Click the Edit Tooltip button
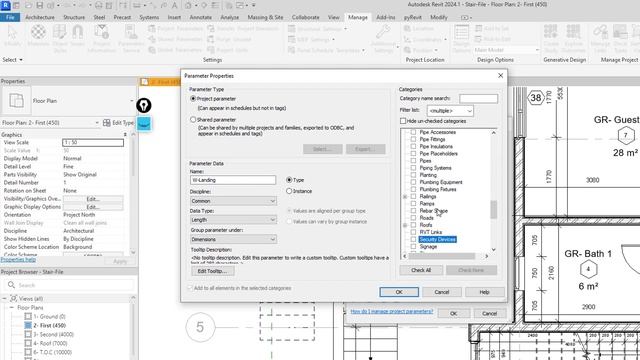Viewport: 640px width, 360px height. click(x=213, y=271)
